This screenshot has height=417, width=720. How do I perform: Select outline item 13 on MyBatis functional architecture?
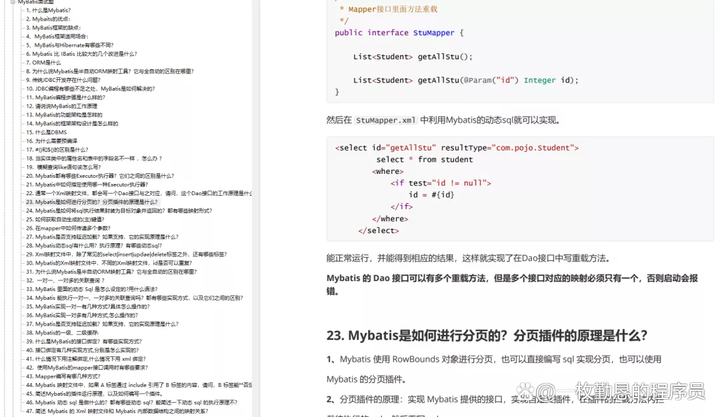64,115
